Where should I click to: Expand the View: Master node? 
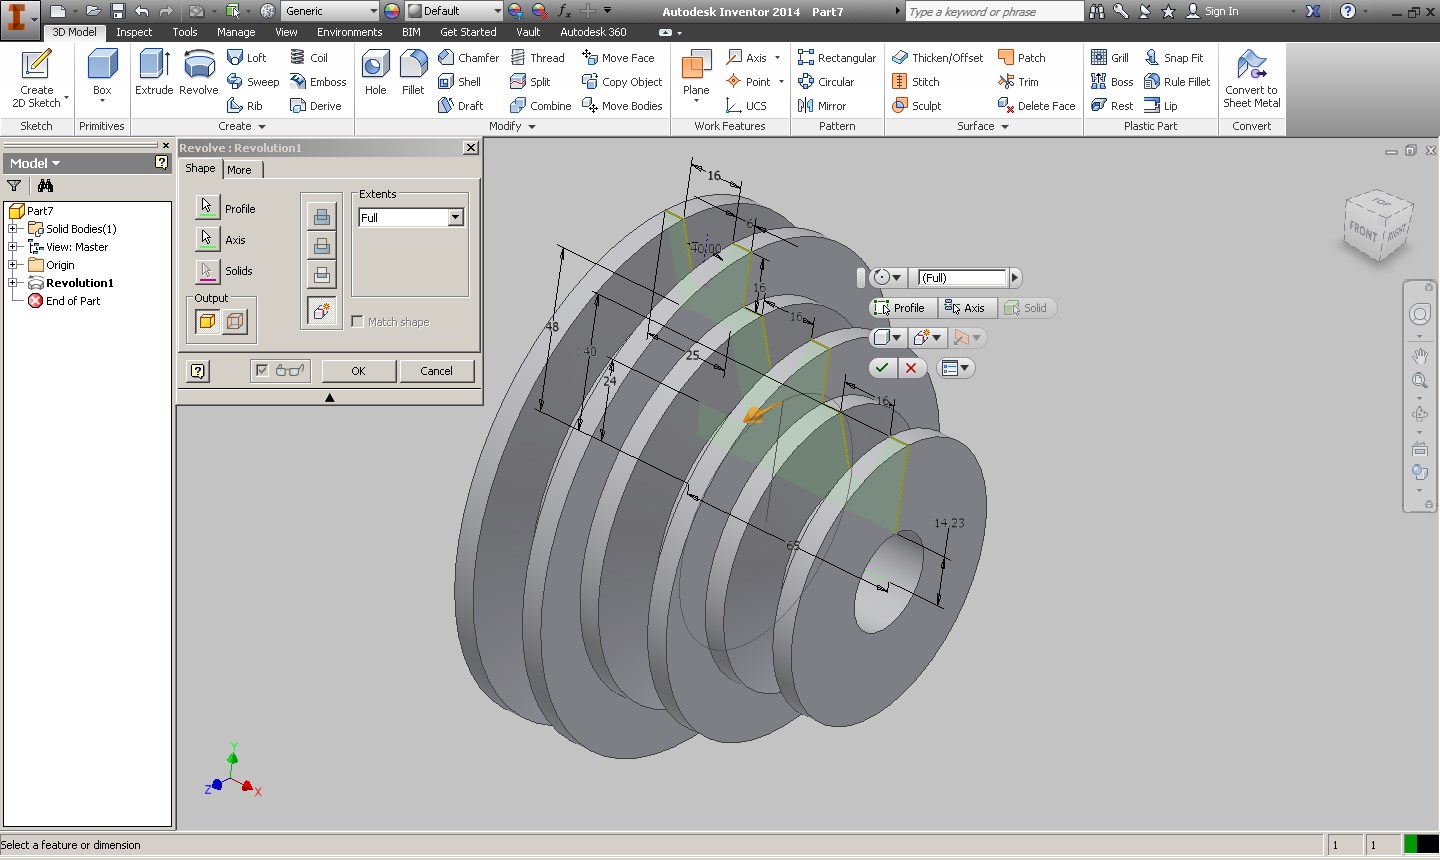[x=13, y=247]
